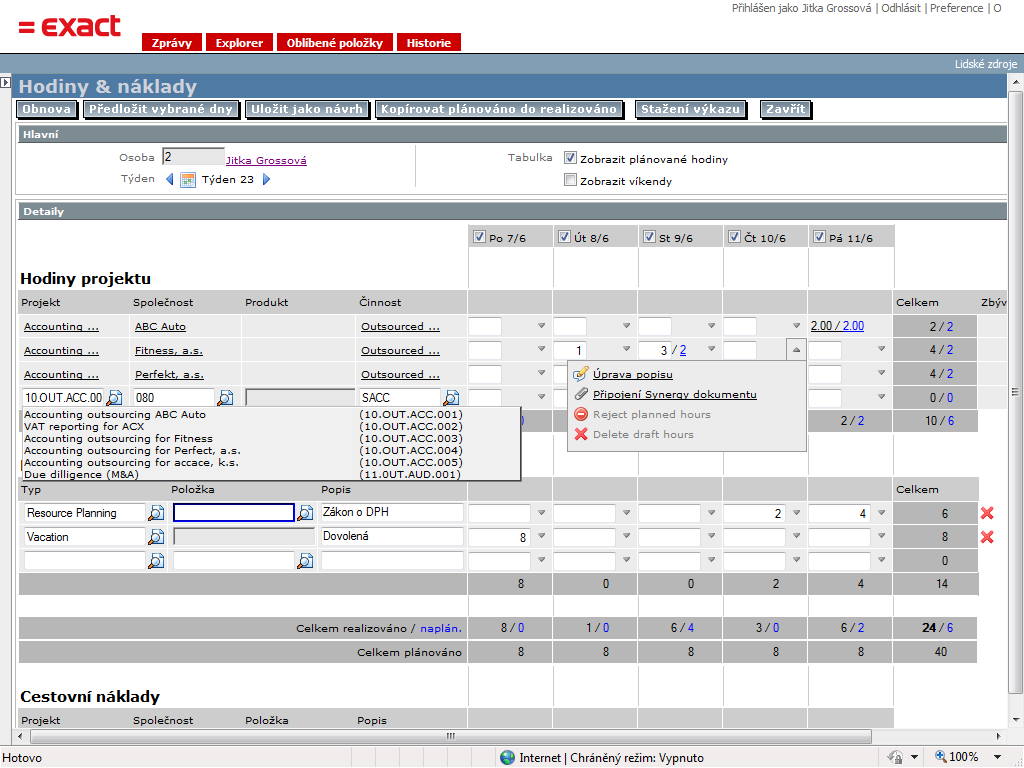Uncheck the Pá 11/6 day checkbox
The height and width of the screenshot is (768, 1024).
[x=819, y=237]
